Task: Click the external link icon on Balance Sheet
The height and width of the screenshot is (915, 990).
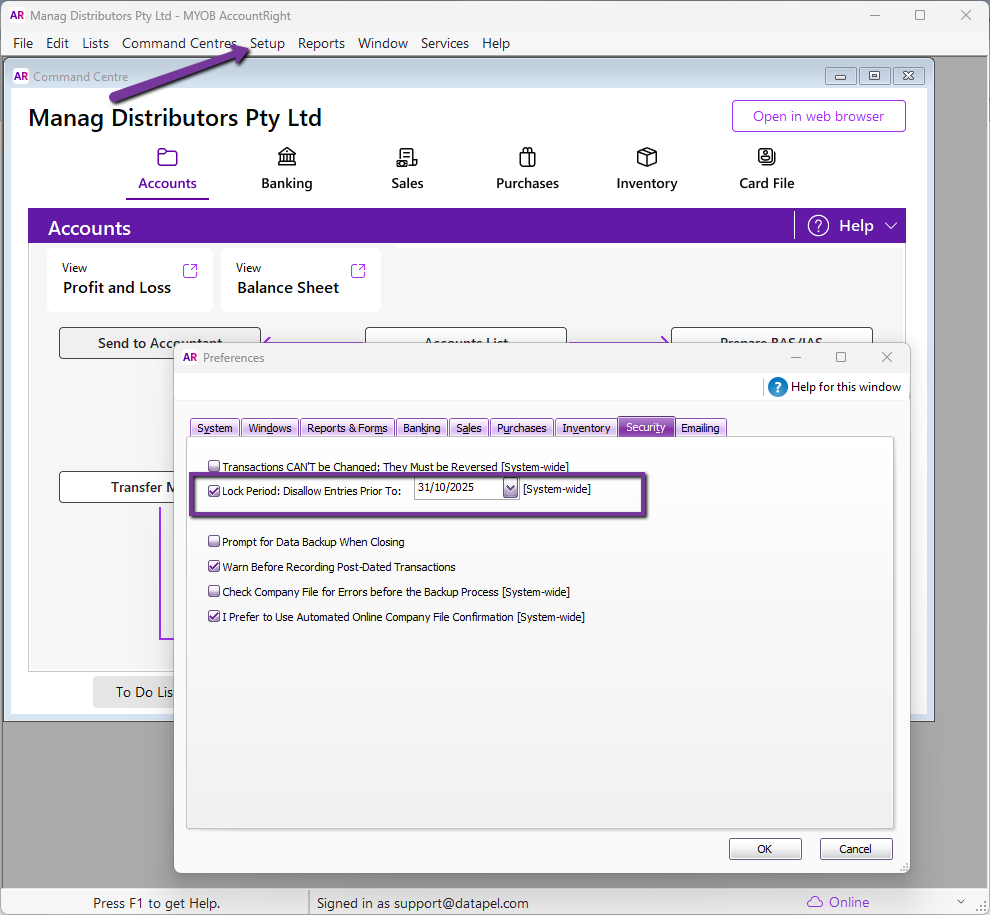Action: 358,271
